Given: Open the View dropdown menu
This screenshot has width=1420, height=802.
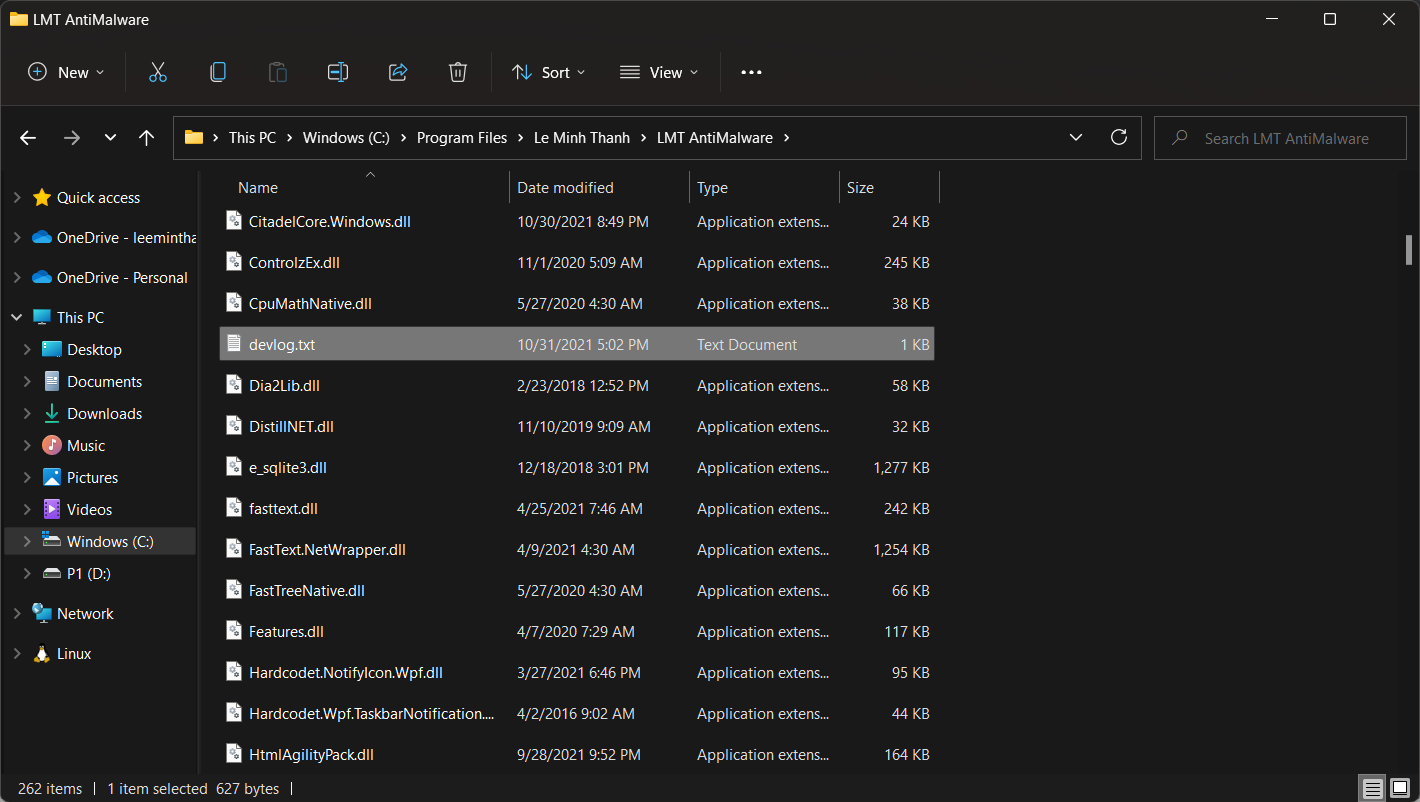Looking at the screenshot, I should pyautogui.click(x=659, y=72).
